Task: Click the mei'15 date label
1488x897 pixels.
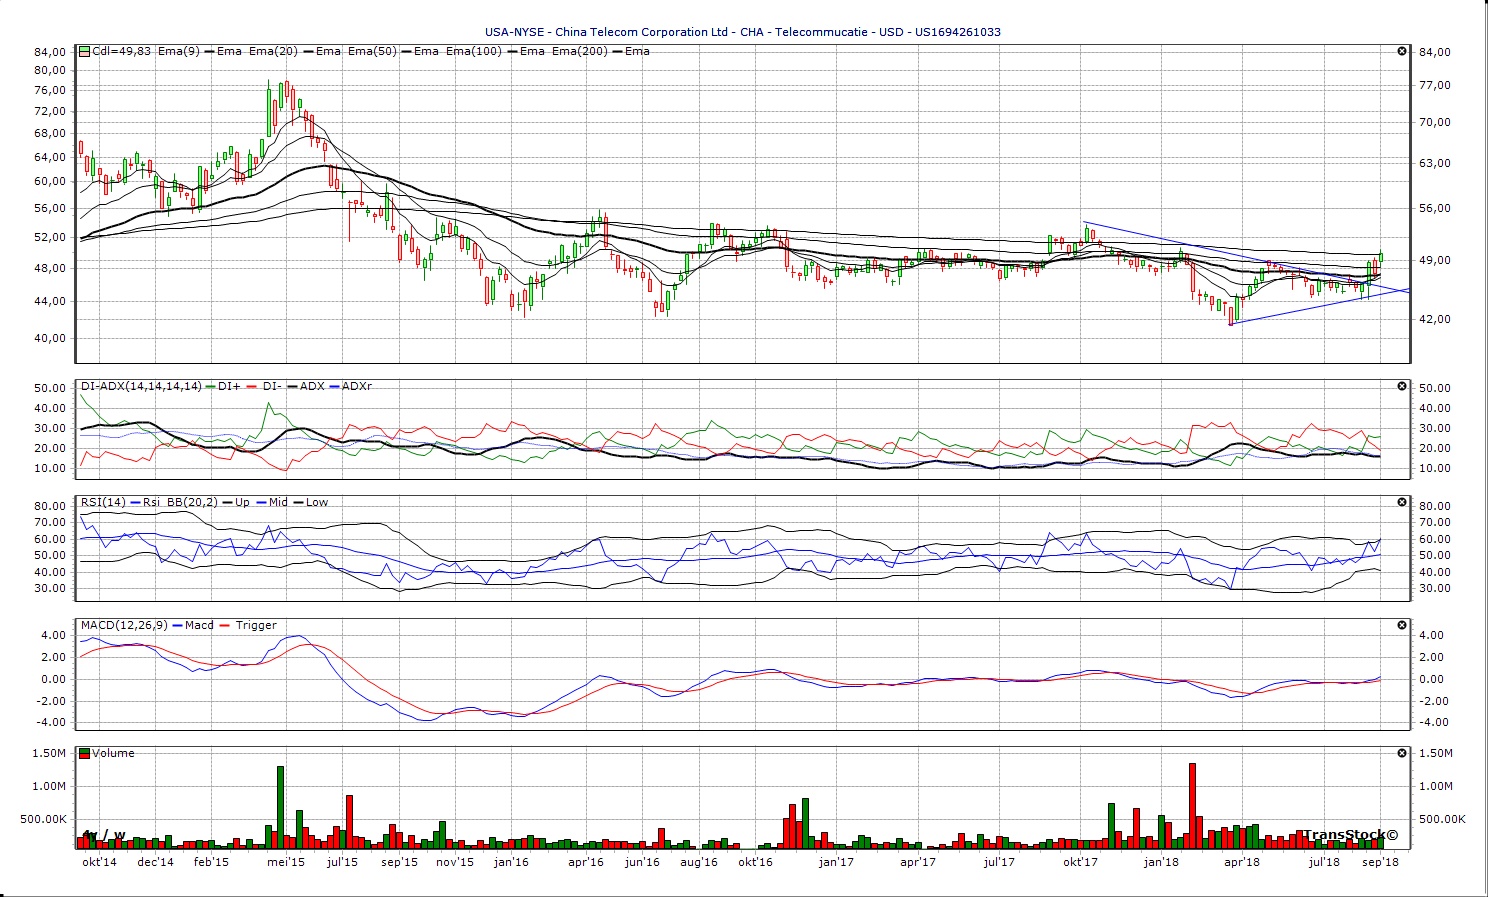Action: [x=286, y=862]
